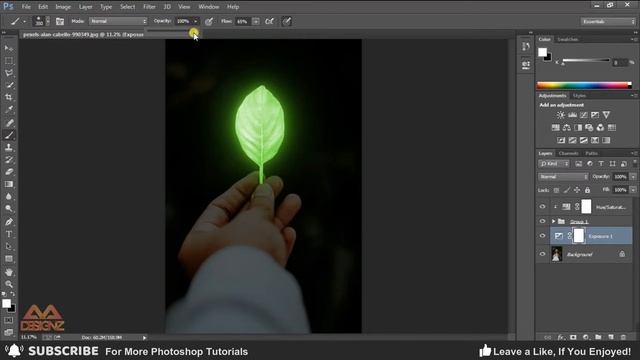Open the Flow slider dropdown arrow
640x360 pixels.
256,21
